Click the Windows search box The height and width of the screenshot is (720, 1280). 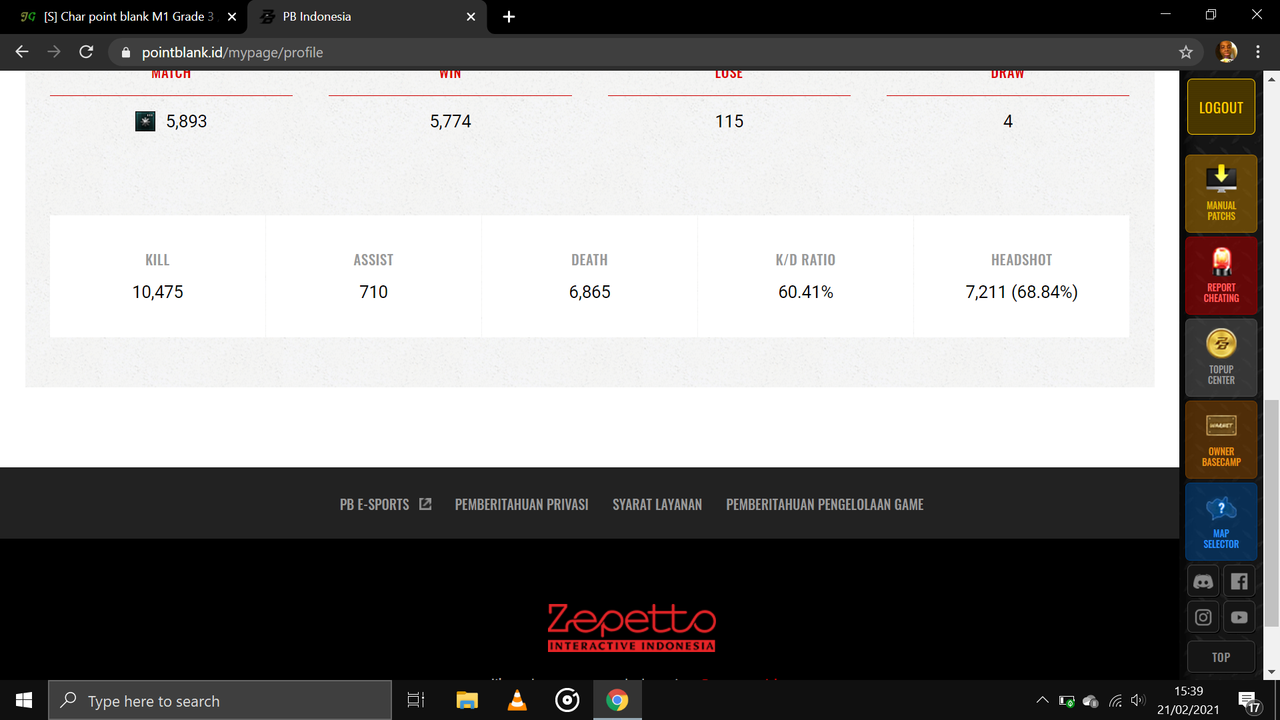tap(220, 700)
